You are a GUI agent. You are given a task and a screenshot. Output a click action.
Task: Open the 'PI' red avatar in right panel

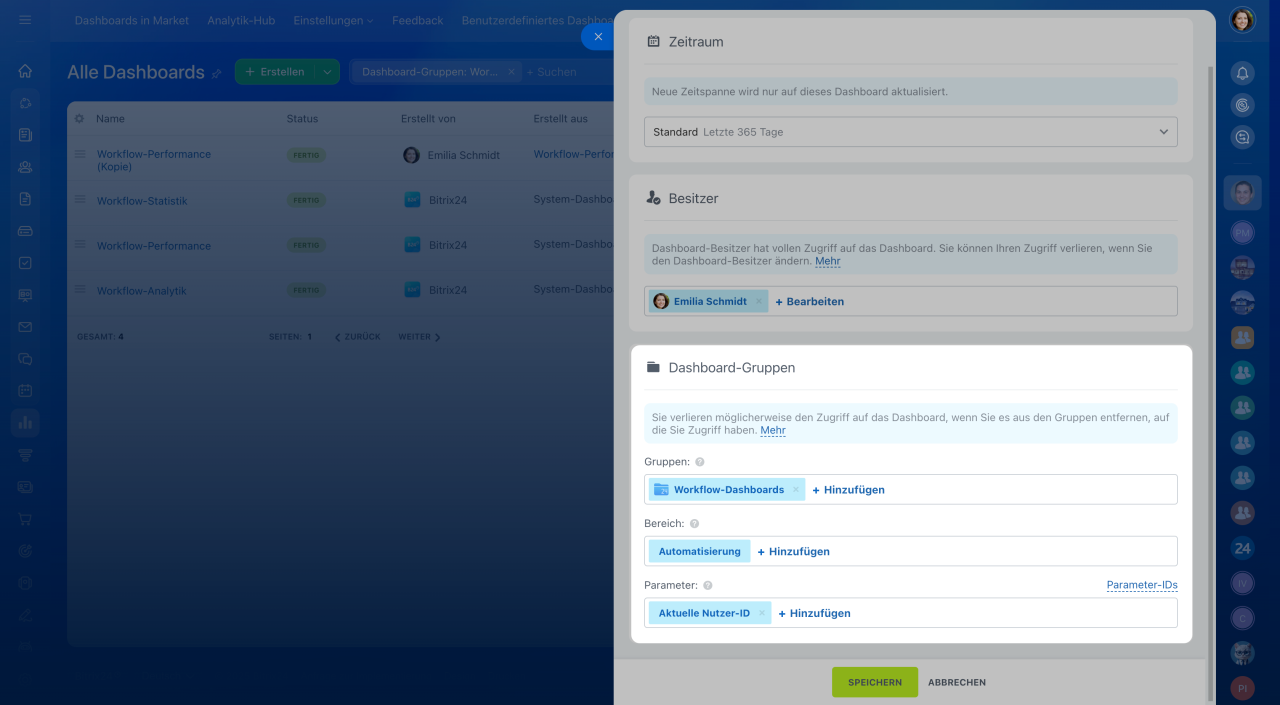1242,688
